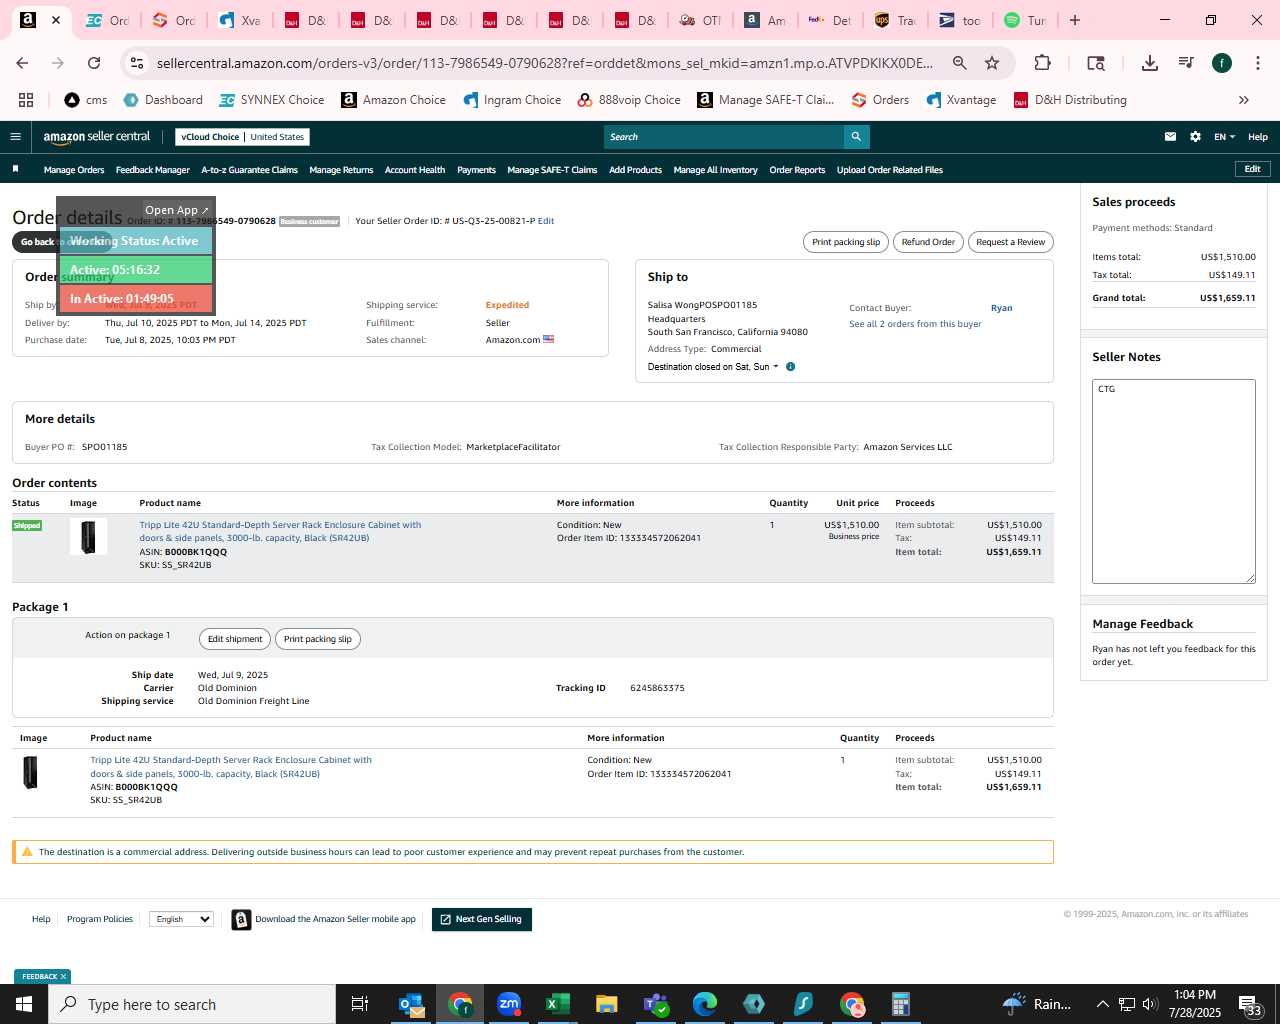
Task: Open the Seller Central hamburger menu
Action: pos(15,137)
